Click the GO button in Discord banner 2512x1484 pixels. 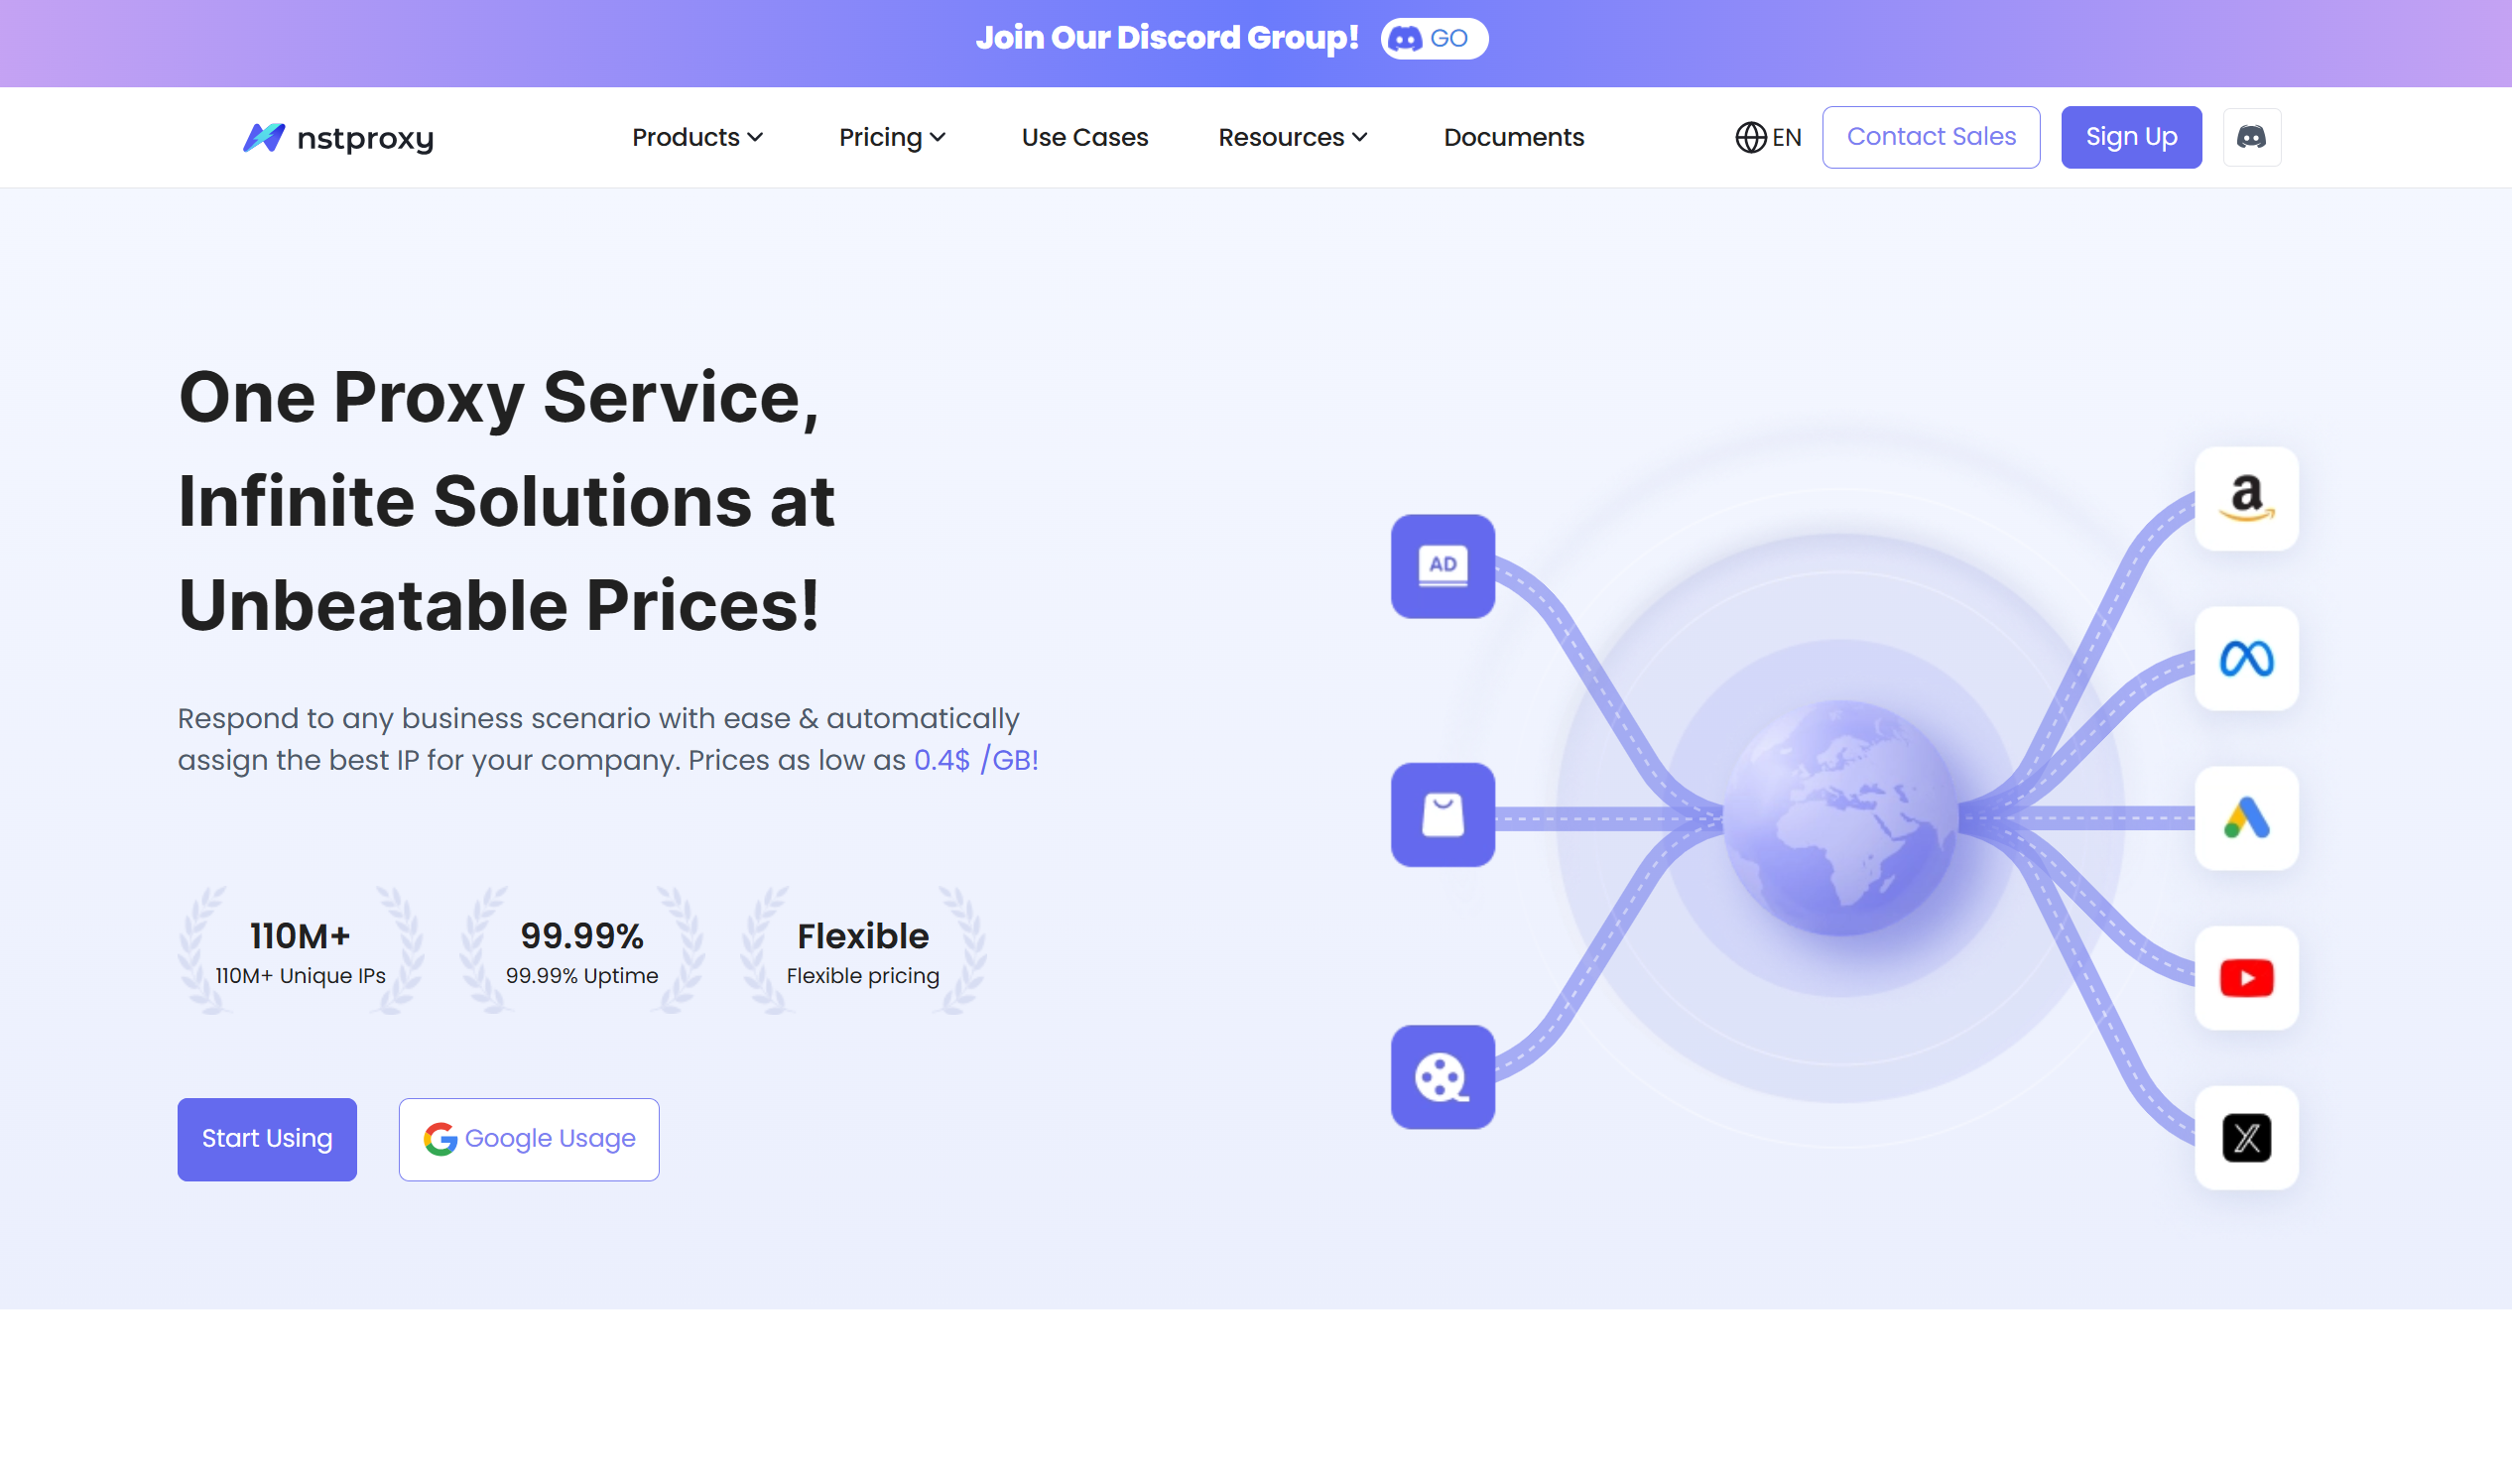1433,39
